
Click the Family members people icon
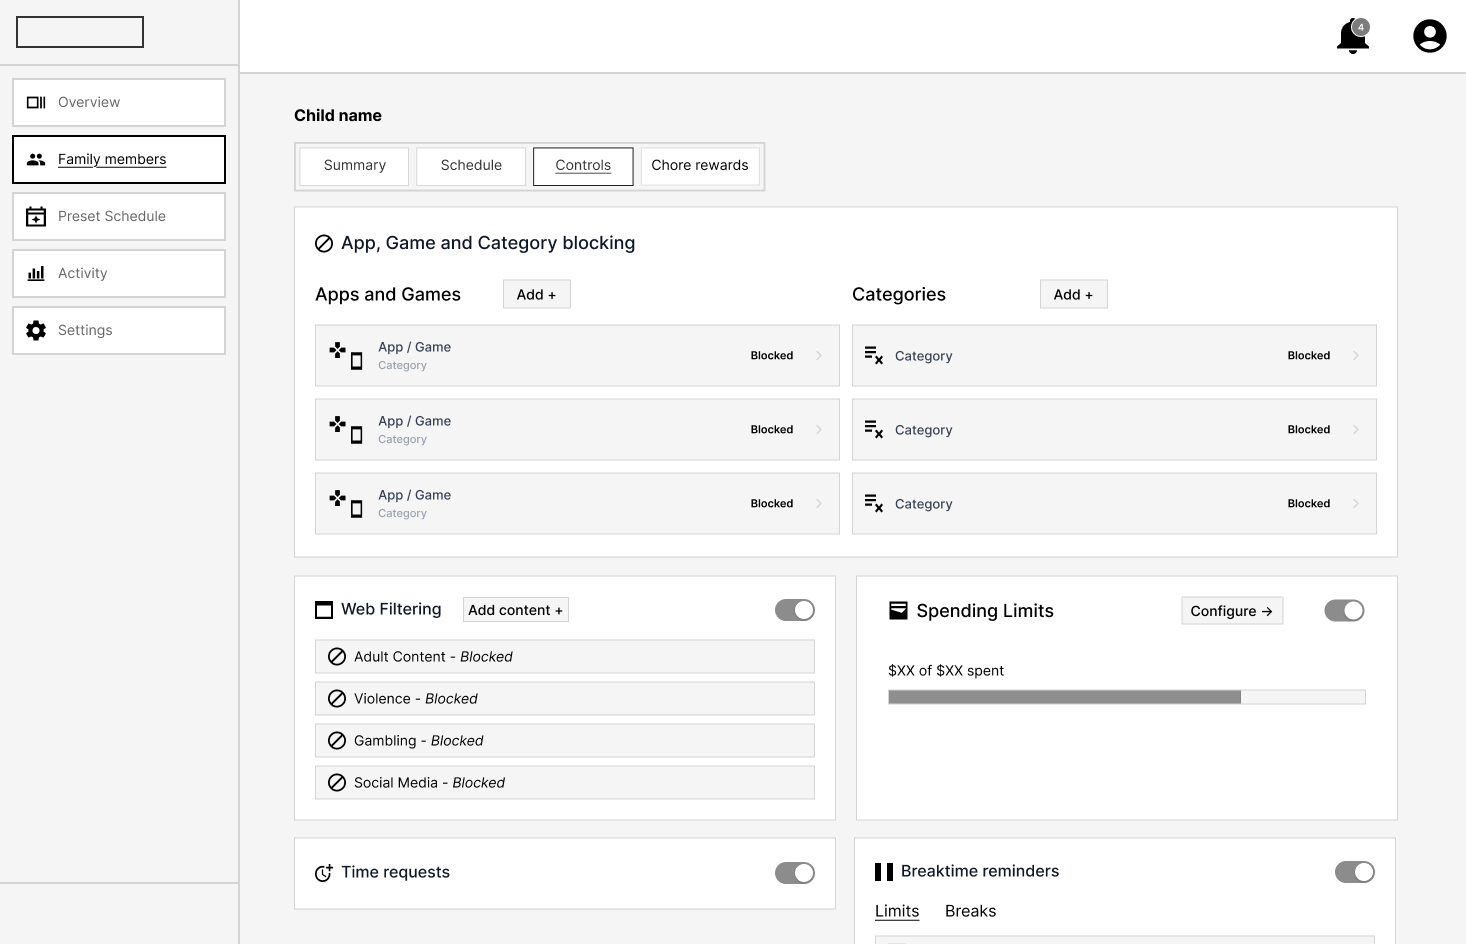coord(36,159)
